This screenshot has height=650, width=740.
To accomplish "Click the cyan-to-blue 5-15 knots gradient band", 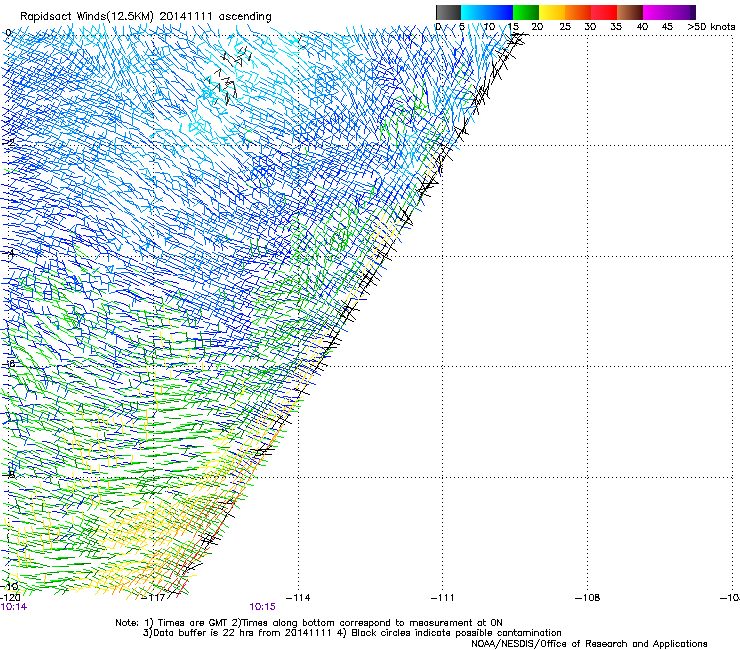I will pos(487,12).
